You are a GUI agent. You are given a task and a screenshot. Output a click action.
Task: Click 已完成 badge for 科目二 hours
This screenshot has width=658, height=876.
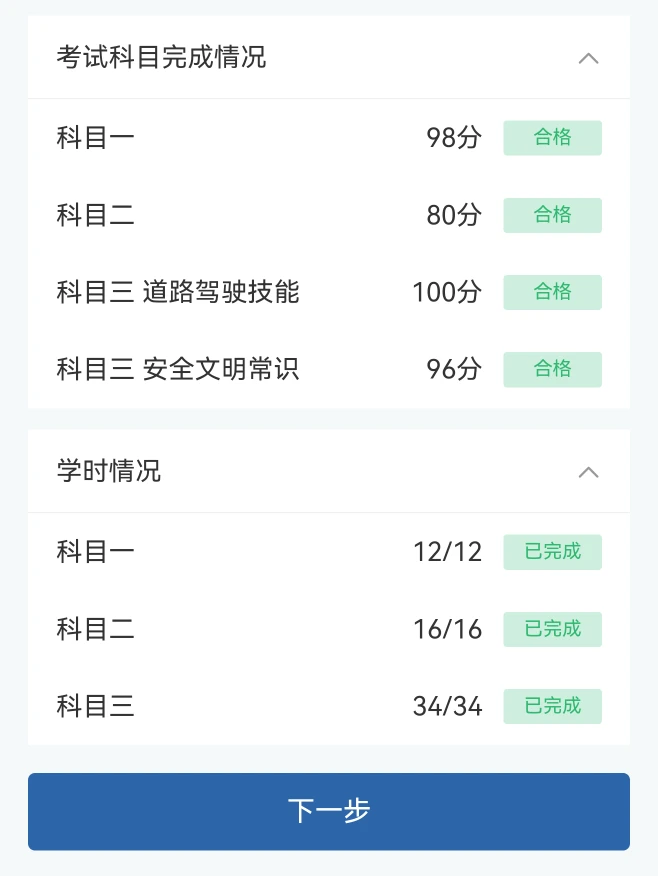[552, 629]
